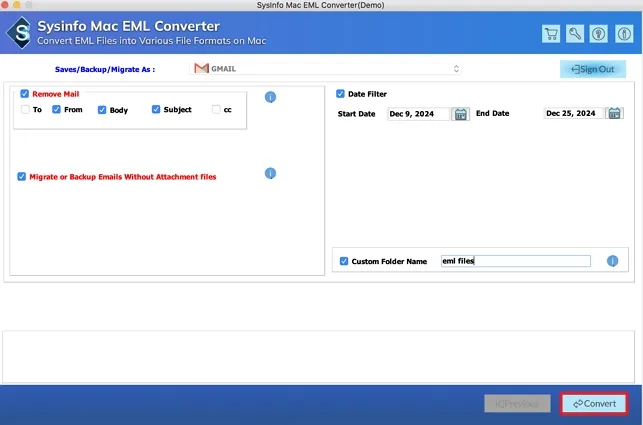Click info icon next to Custom Folder Name
643x425 pixels.
(x=612, y=261)
